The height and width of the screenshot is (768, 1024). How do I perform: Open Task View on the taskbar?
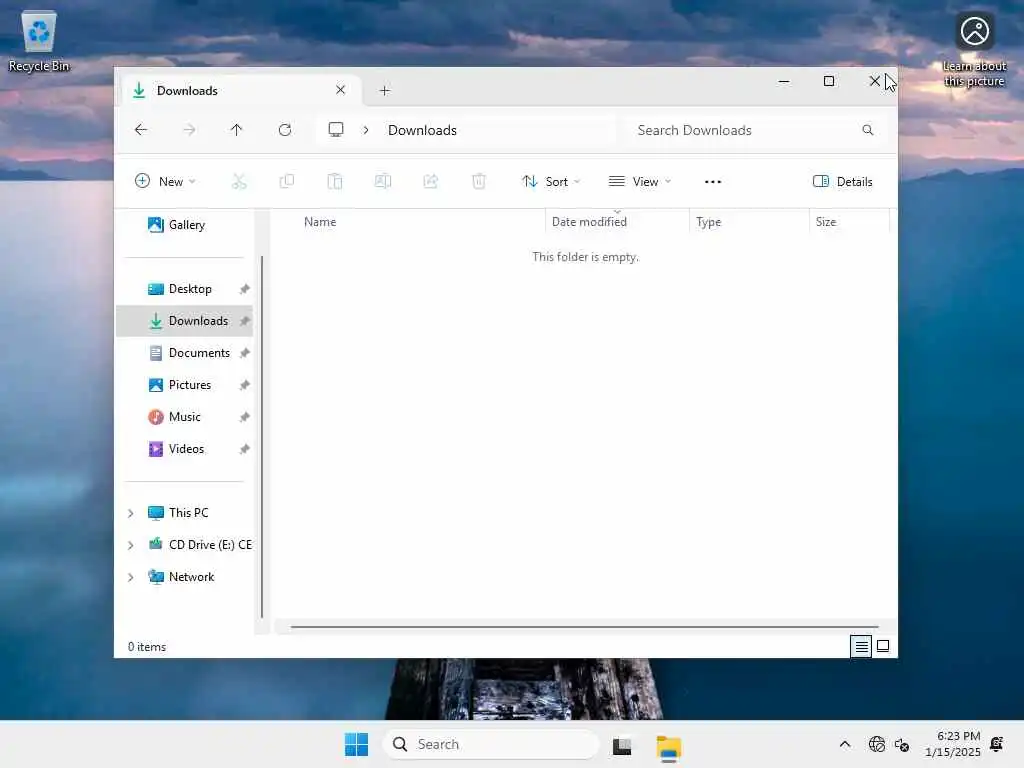click(x=622, y=745)
